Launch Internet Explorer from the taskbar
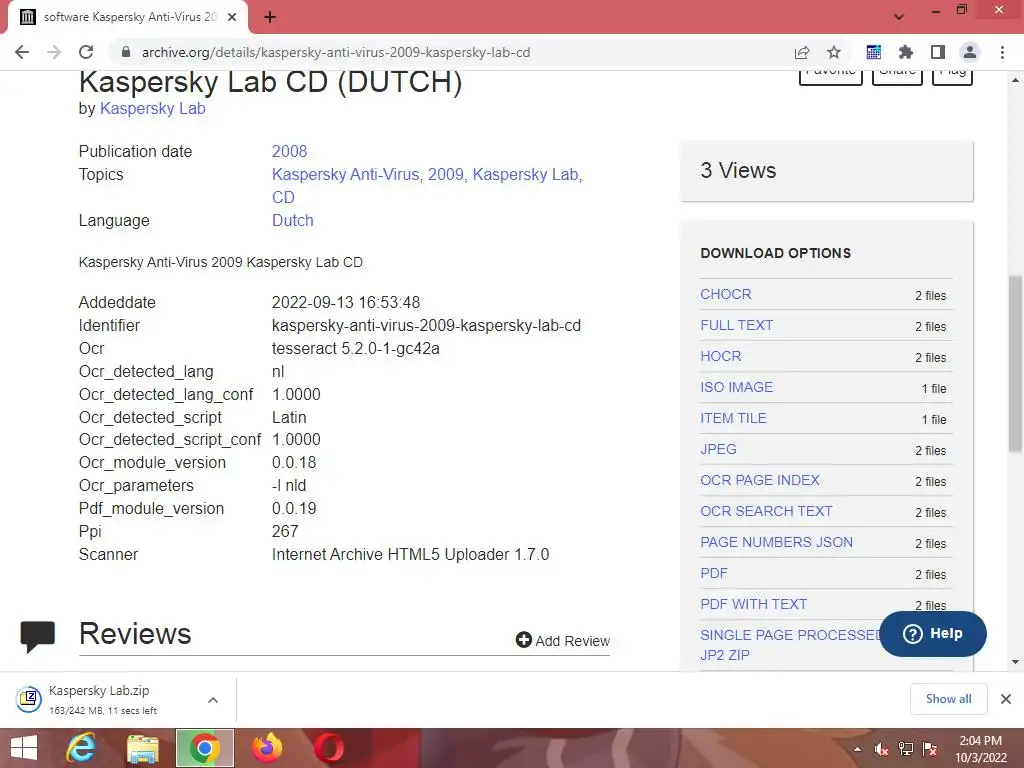The height and width of the screenshot is (768, 1024). 81,748
